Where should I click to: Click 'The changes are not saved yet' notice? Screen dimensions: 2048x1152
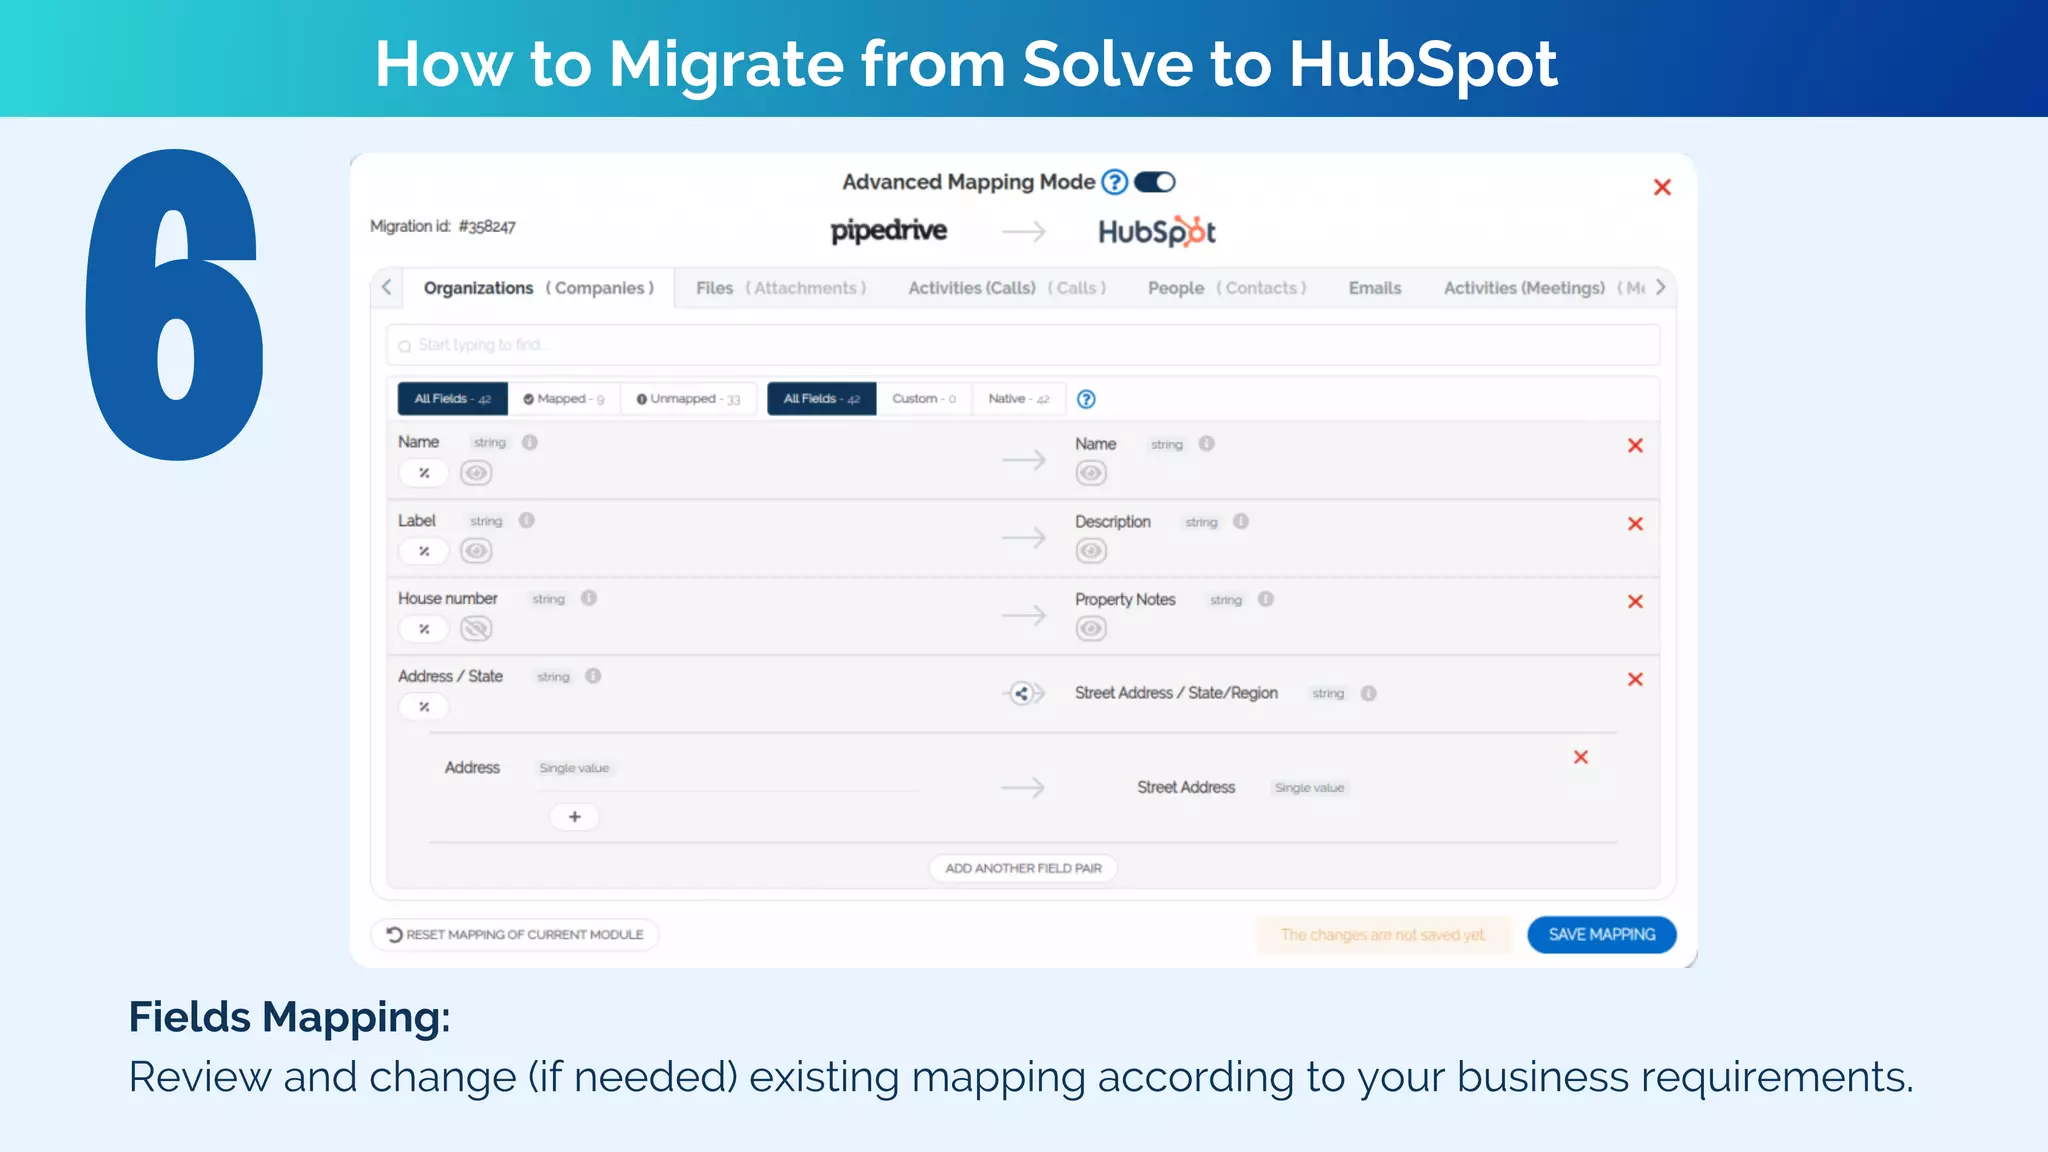[x=1383, y=934]
